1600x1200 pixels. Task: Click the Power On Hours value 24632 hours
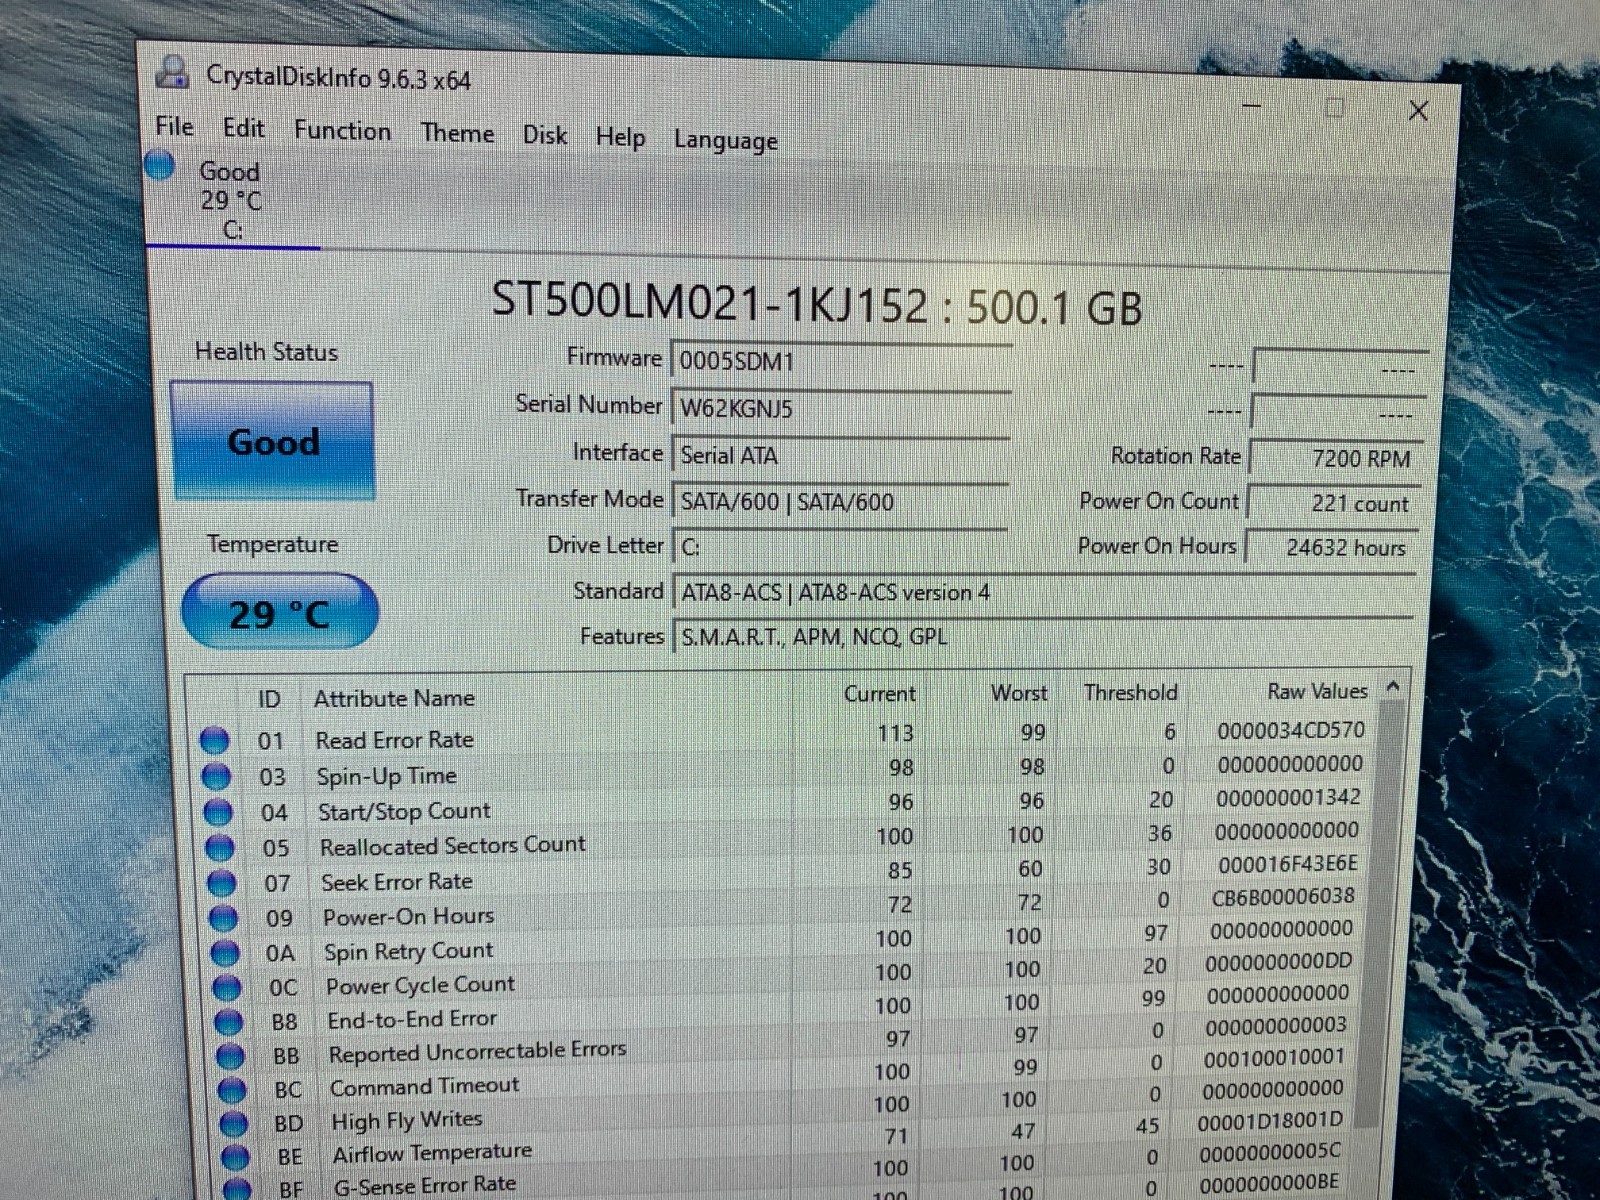pos(1331,547)
